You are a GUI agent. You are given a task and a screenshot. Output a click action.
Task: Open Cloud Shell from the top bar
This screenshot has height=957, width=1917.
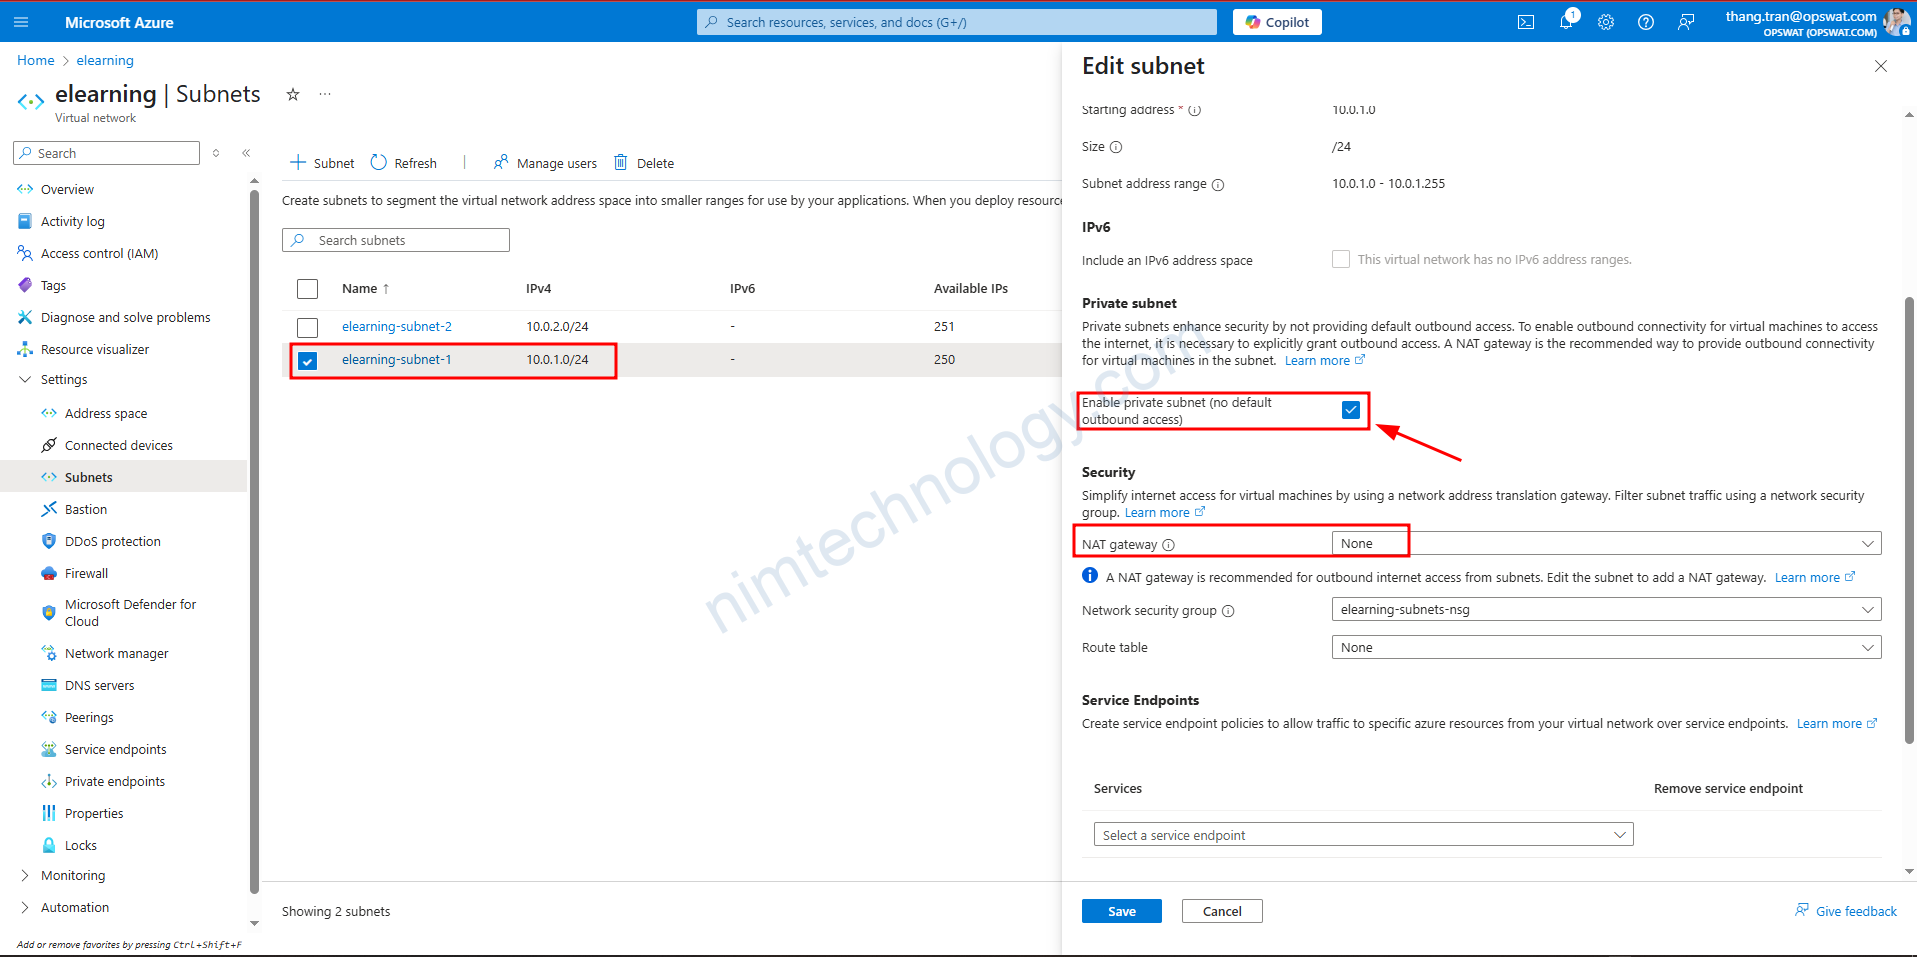pos(1526,22)
